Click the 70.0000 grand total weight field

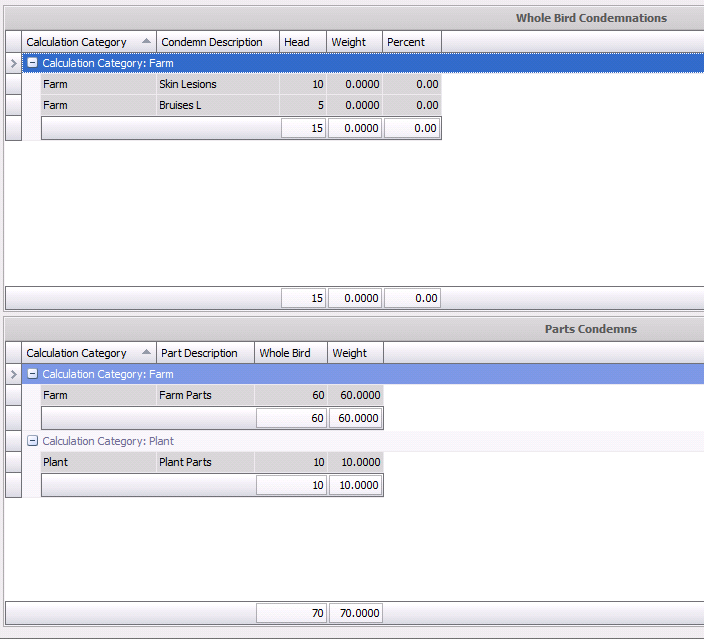(x=355, y=613)
